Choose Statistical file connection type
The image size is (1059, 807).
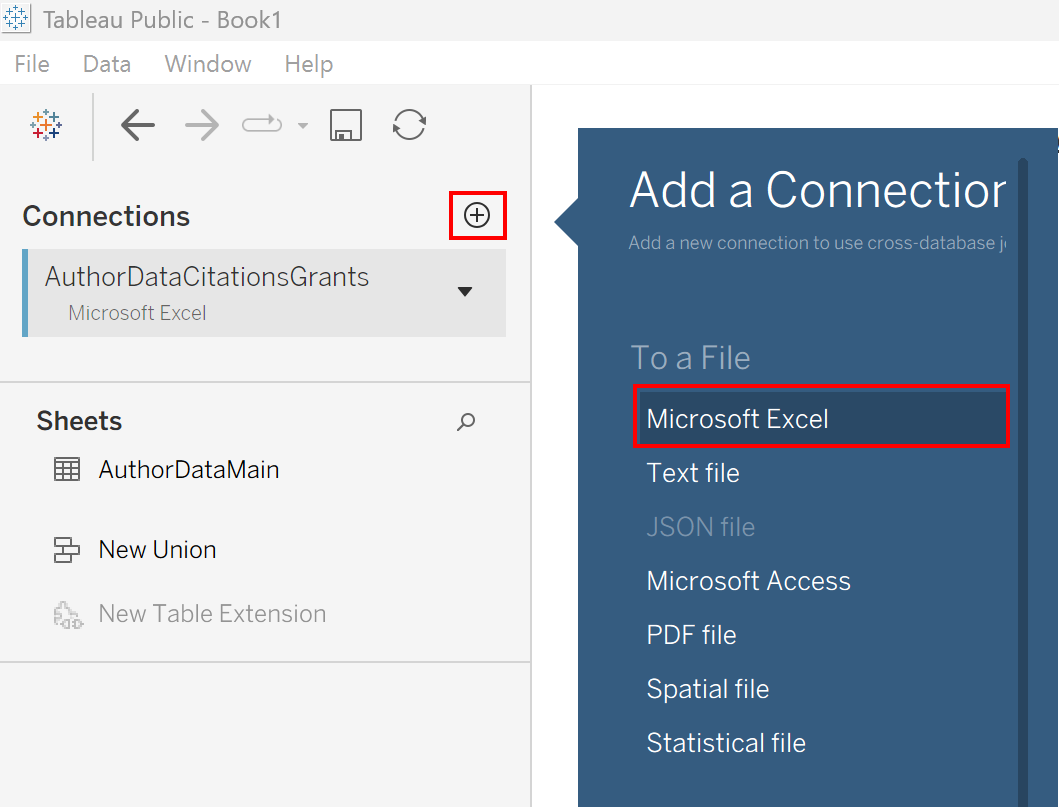coord(726,743)
